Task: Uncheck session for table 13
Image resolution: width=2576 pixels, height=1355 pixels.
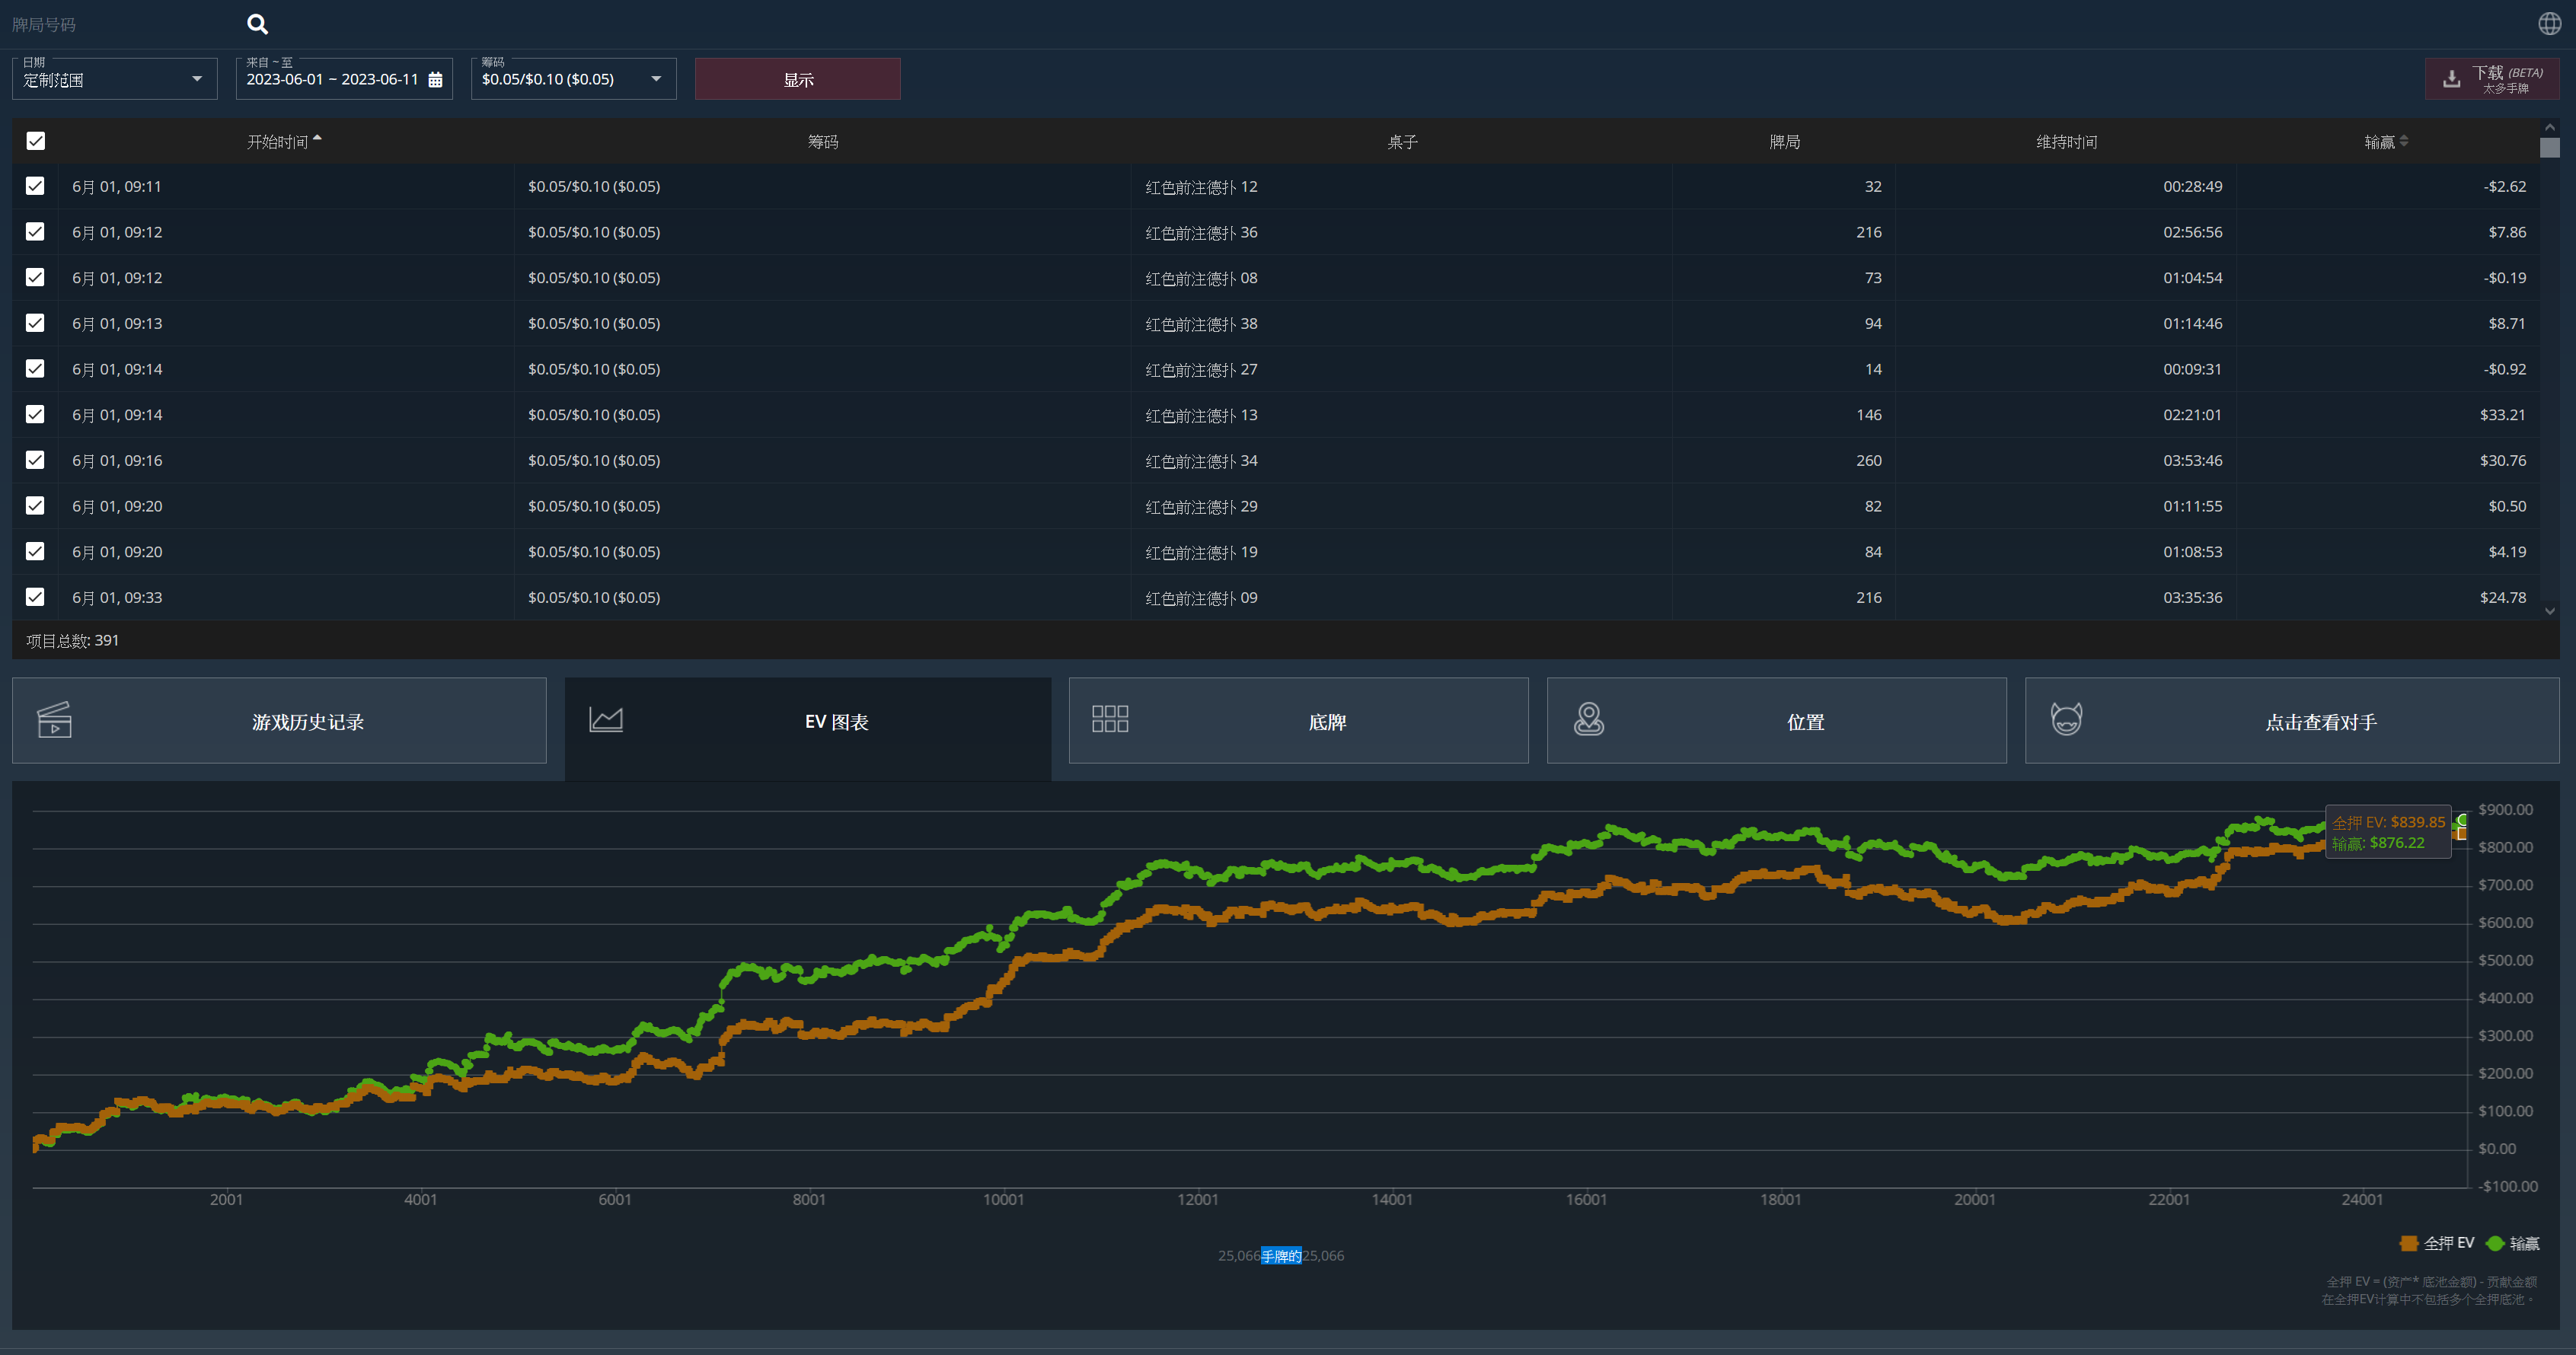Action: point(35,414)
